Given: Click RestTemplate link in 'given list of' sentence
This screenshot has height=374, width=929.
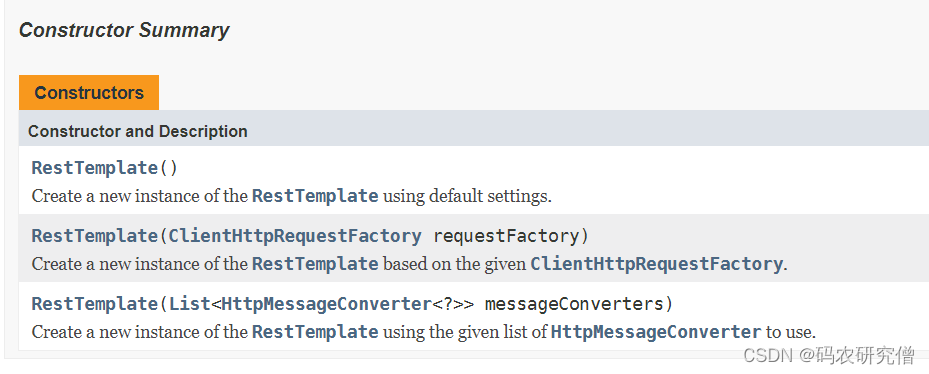Looking at the screenshot, I should (x=315, y=332).
